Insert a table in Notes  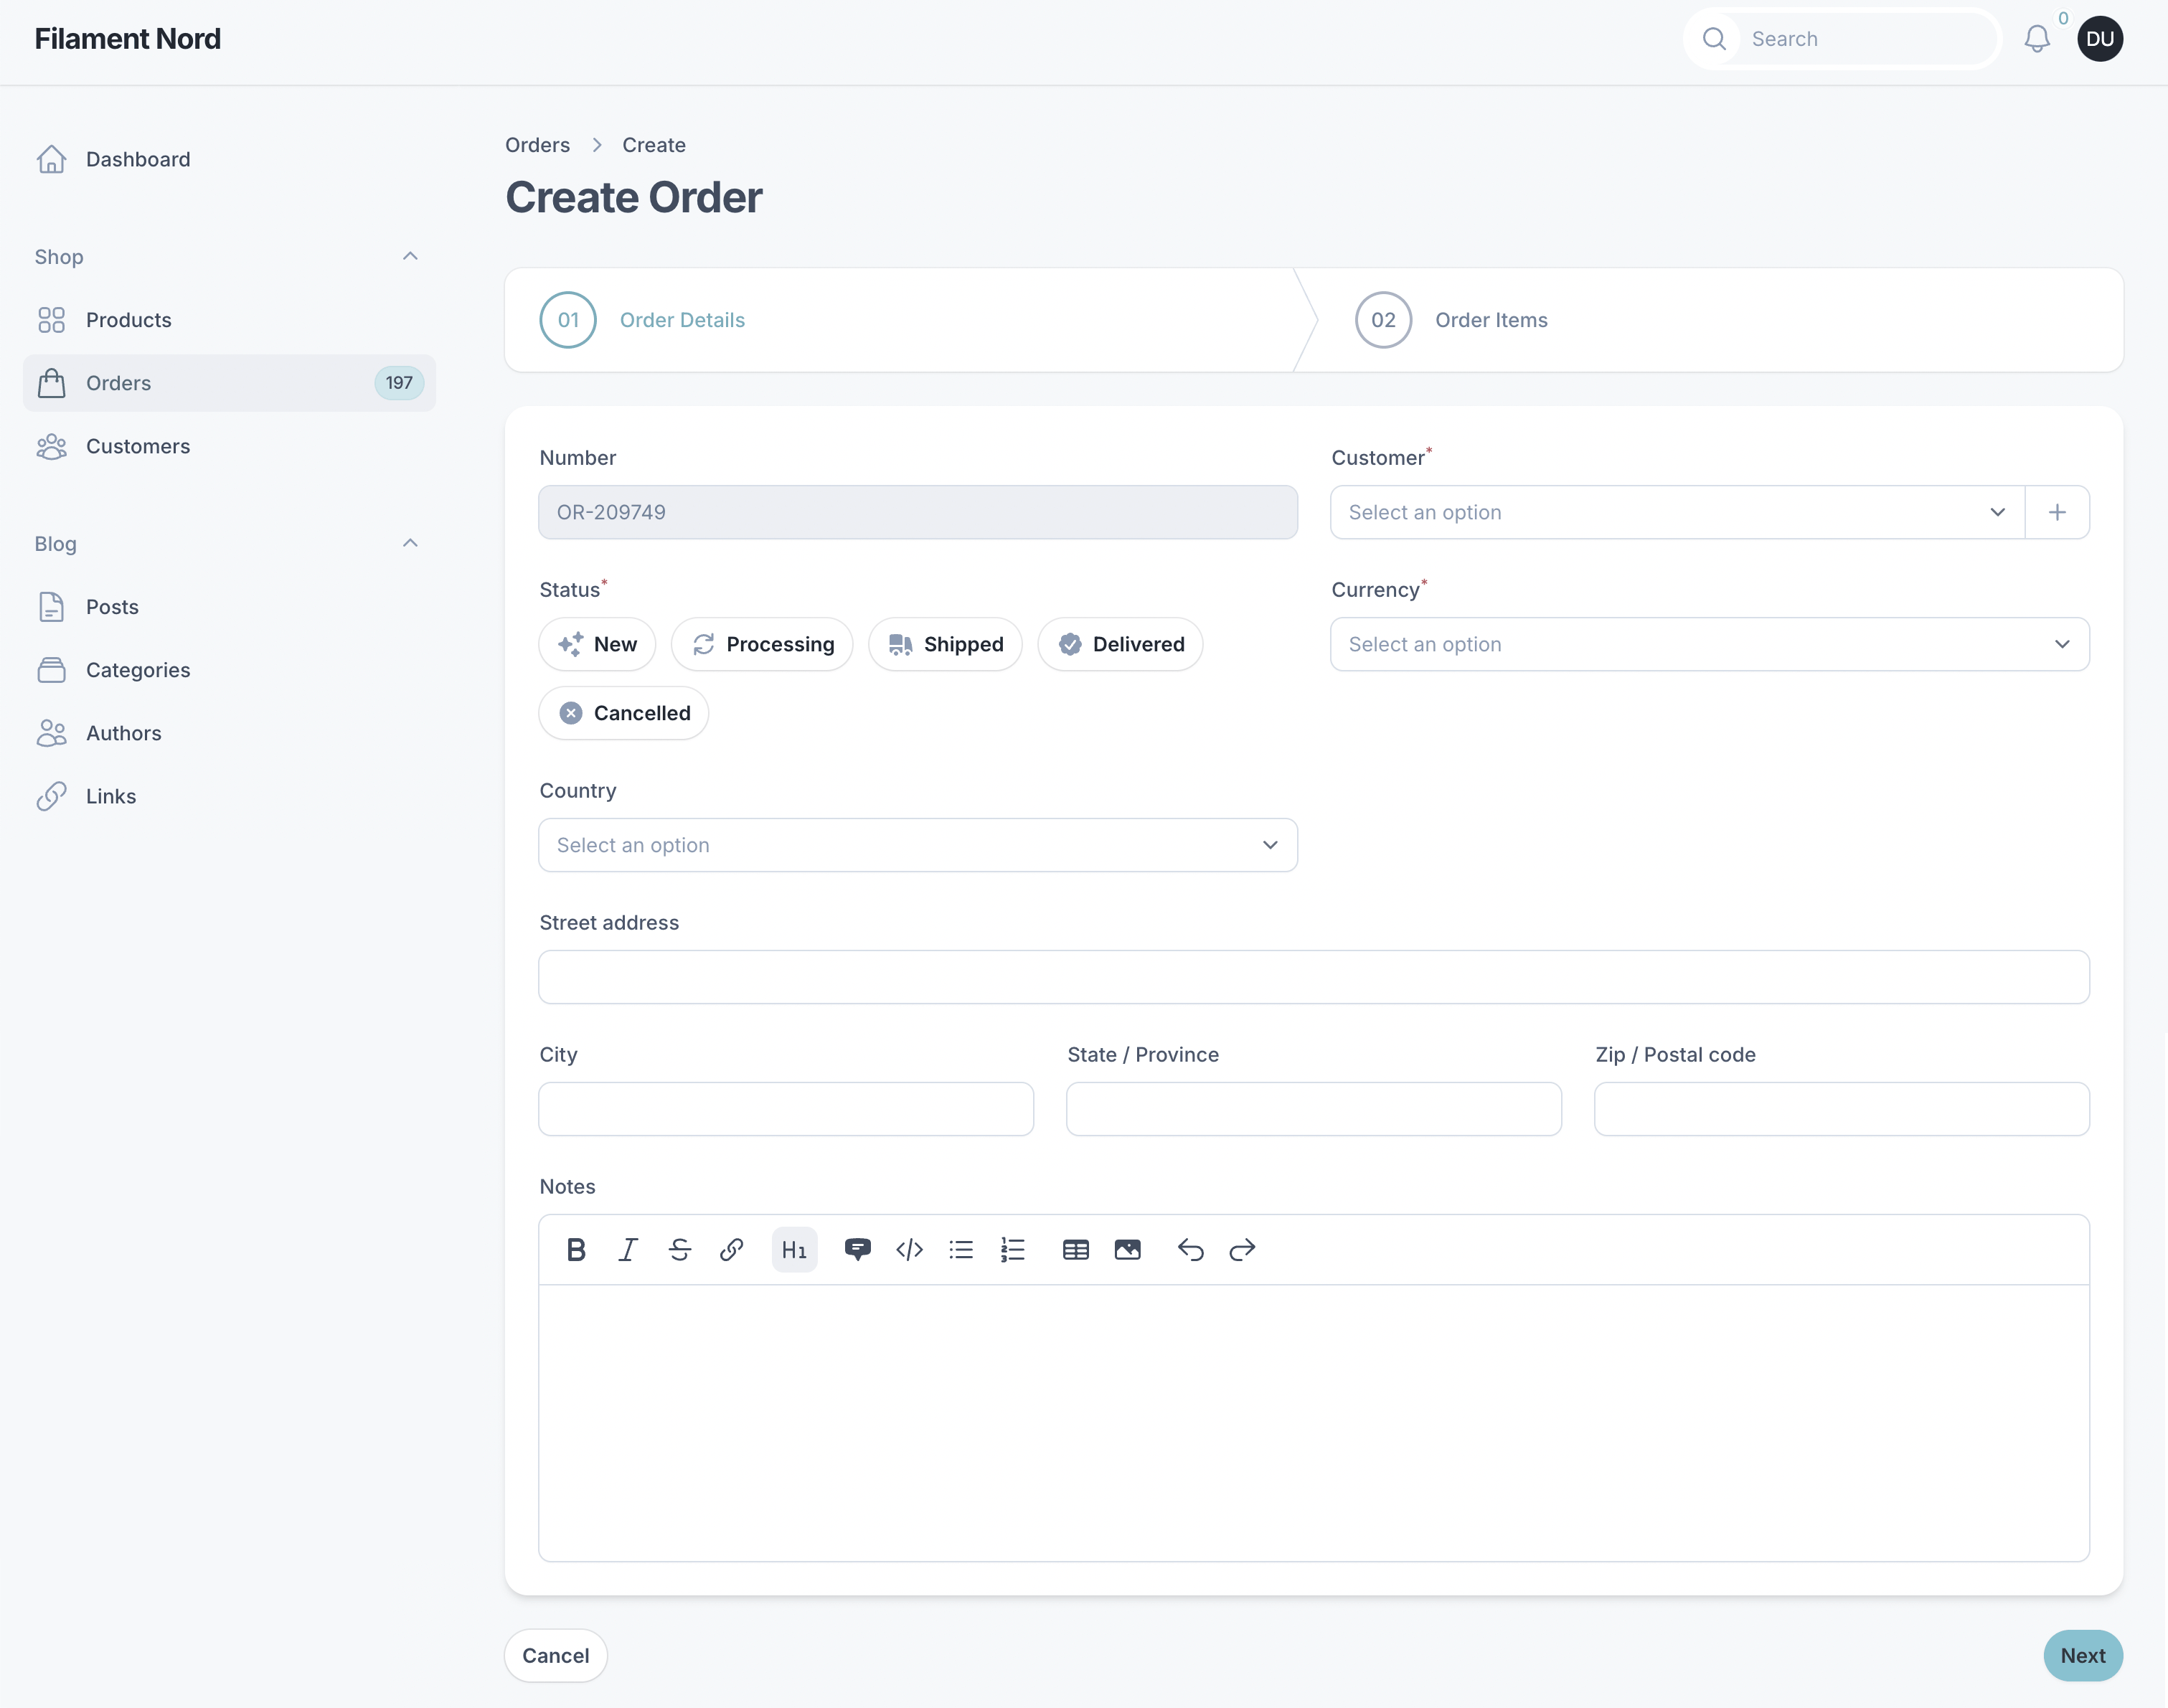[1076, 1249]
